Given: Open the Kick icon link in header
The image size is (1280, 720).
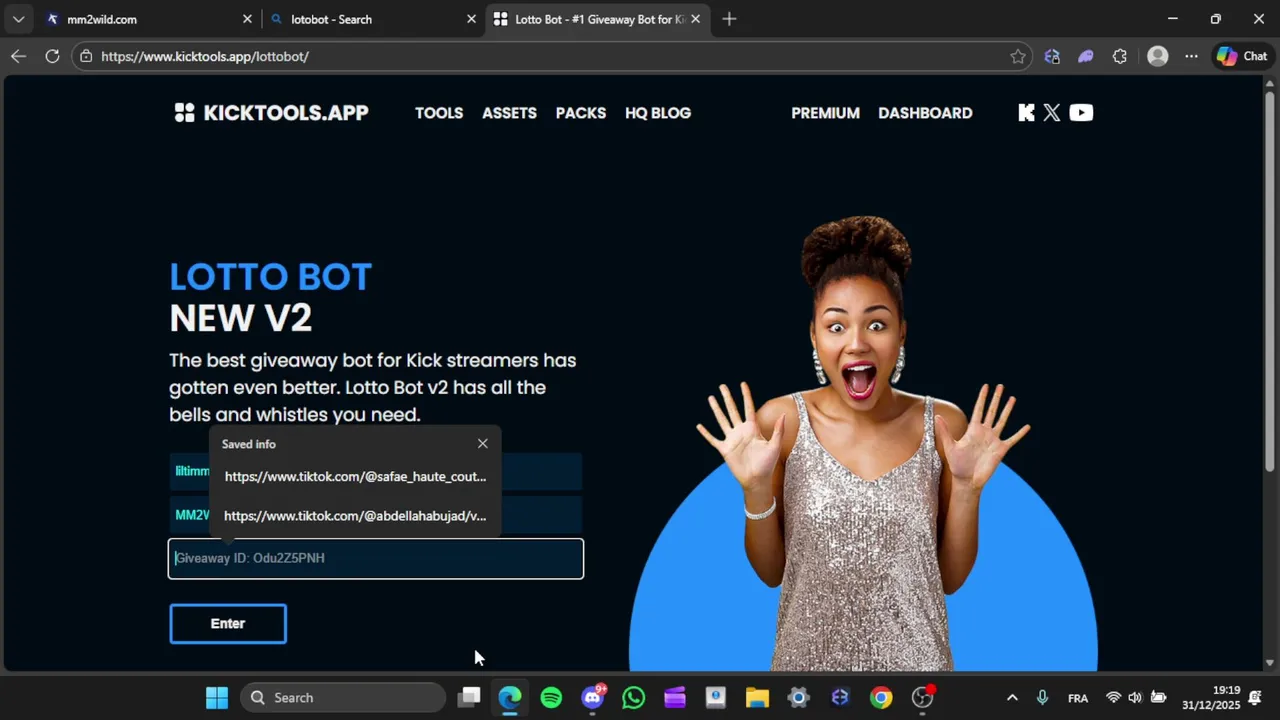Looking at the screenshot, I should [x=1026, y=113].
